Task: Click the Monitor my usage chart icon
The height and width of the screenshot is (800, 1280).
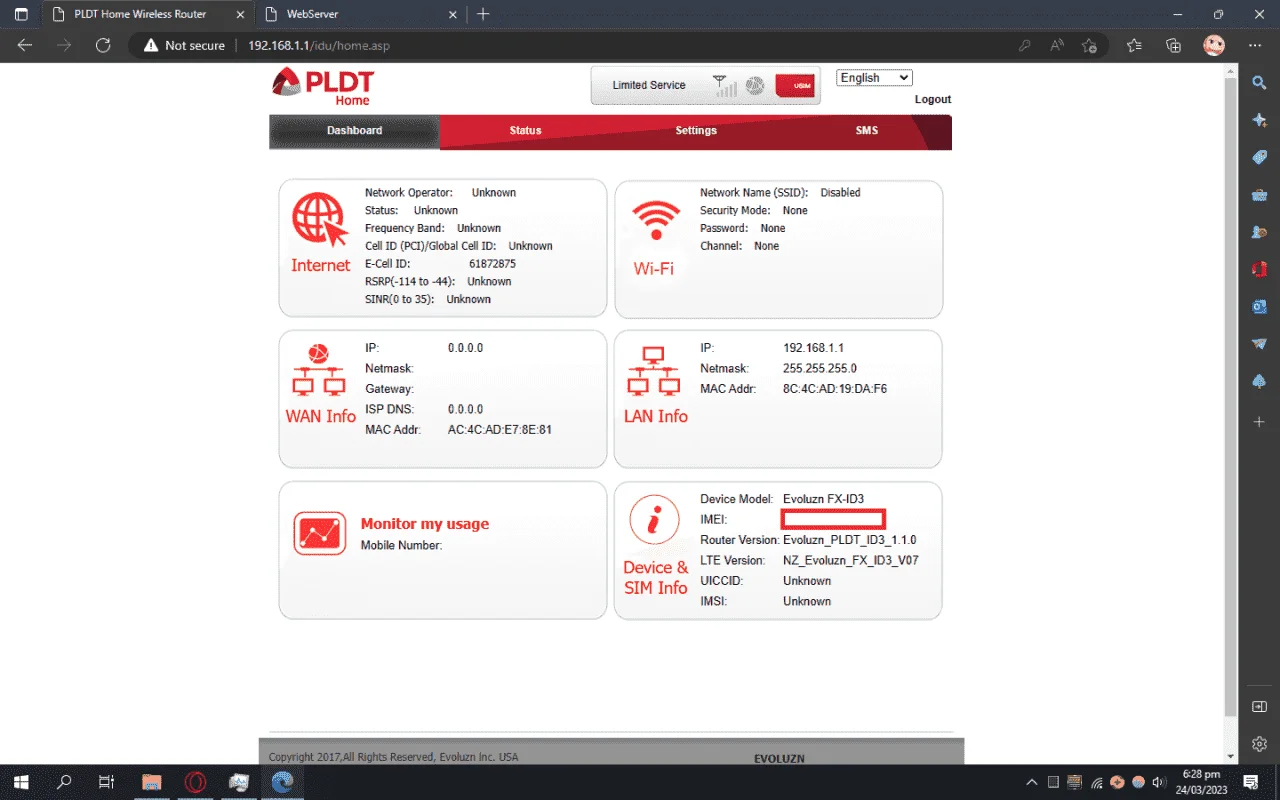Action: point(320,533)
